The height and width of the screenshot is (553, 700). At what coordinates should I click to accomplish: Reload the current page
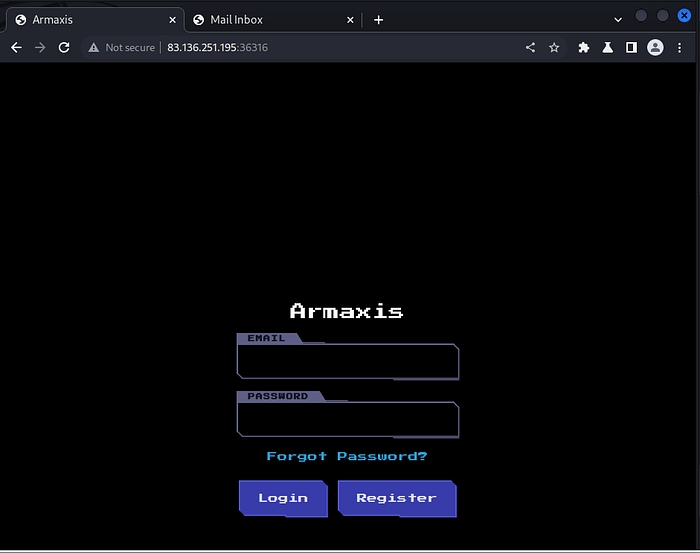(64, 47)
